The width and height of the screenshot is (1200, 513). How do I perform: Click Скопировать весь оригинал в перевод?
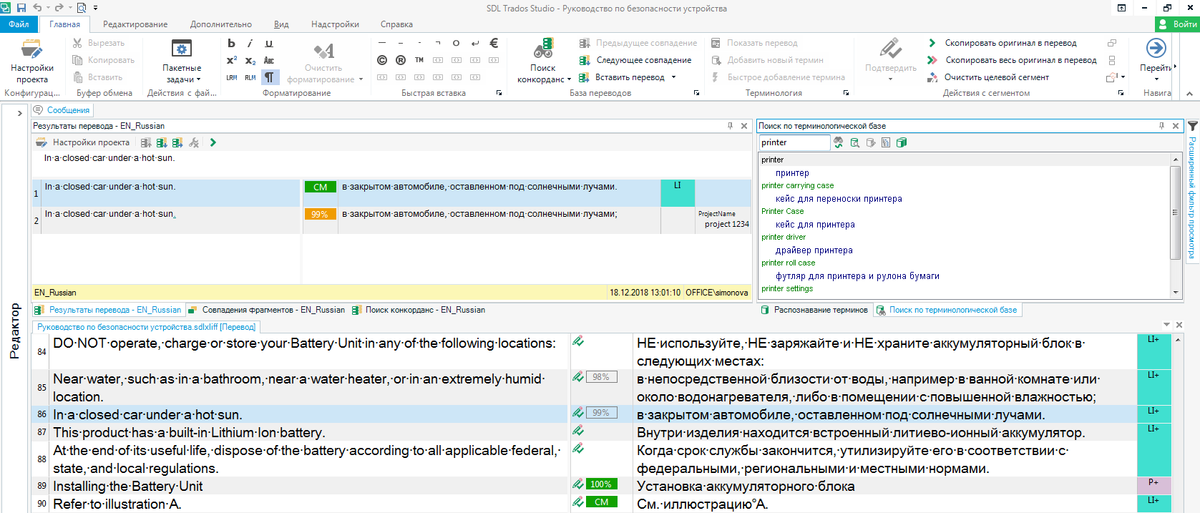point(1012,60)
